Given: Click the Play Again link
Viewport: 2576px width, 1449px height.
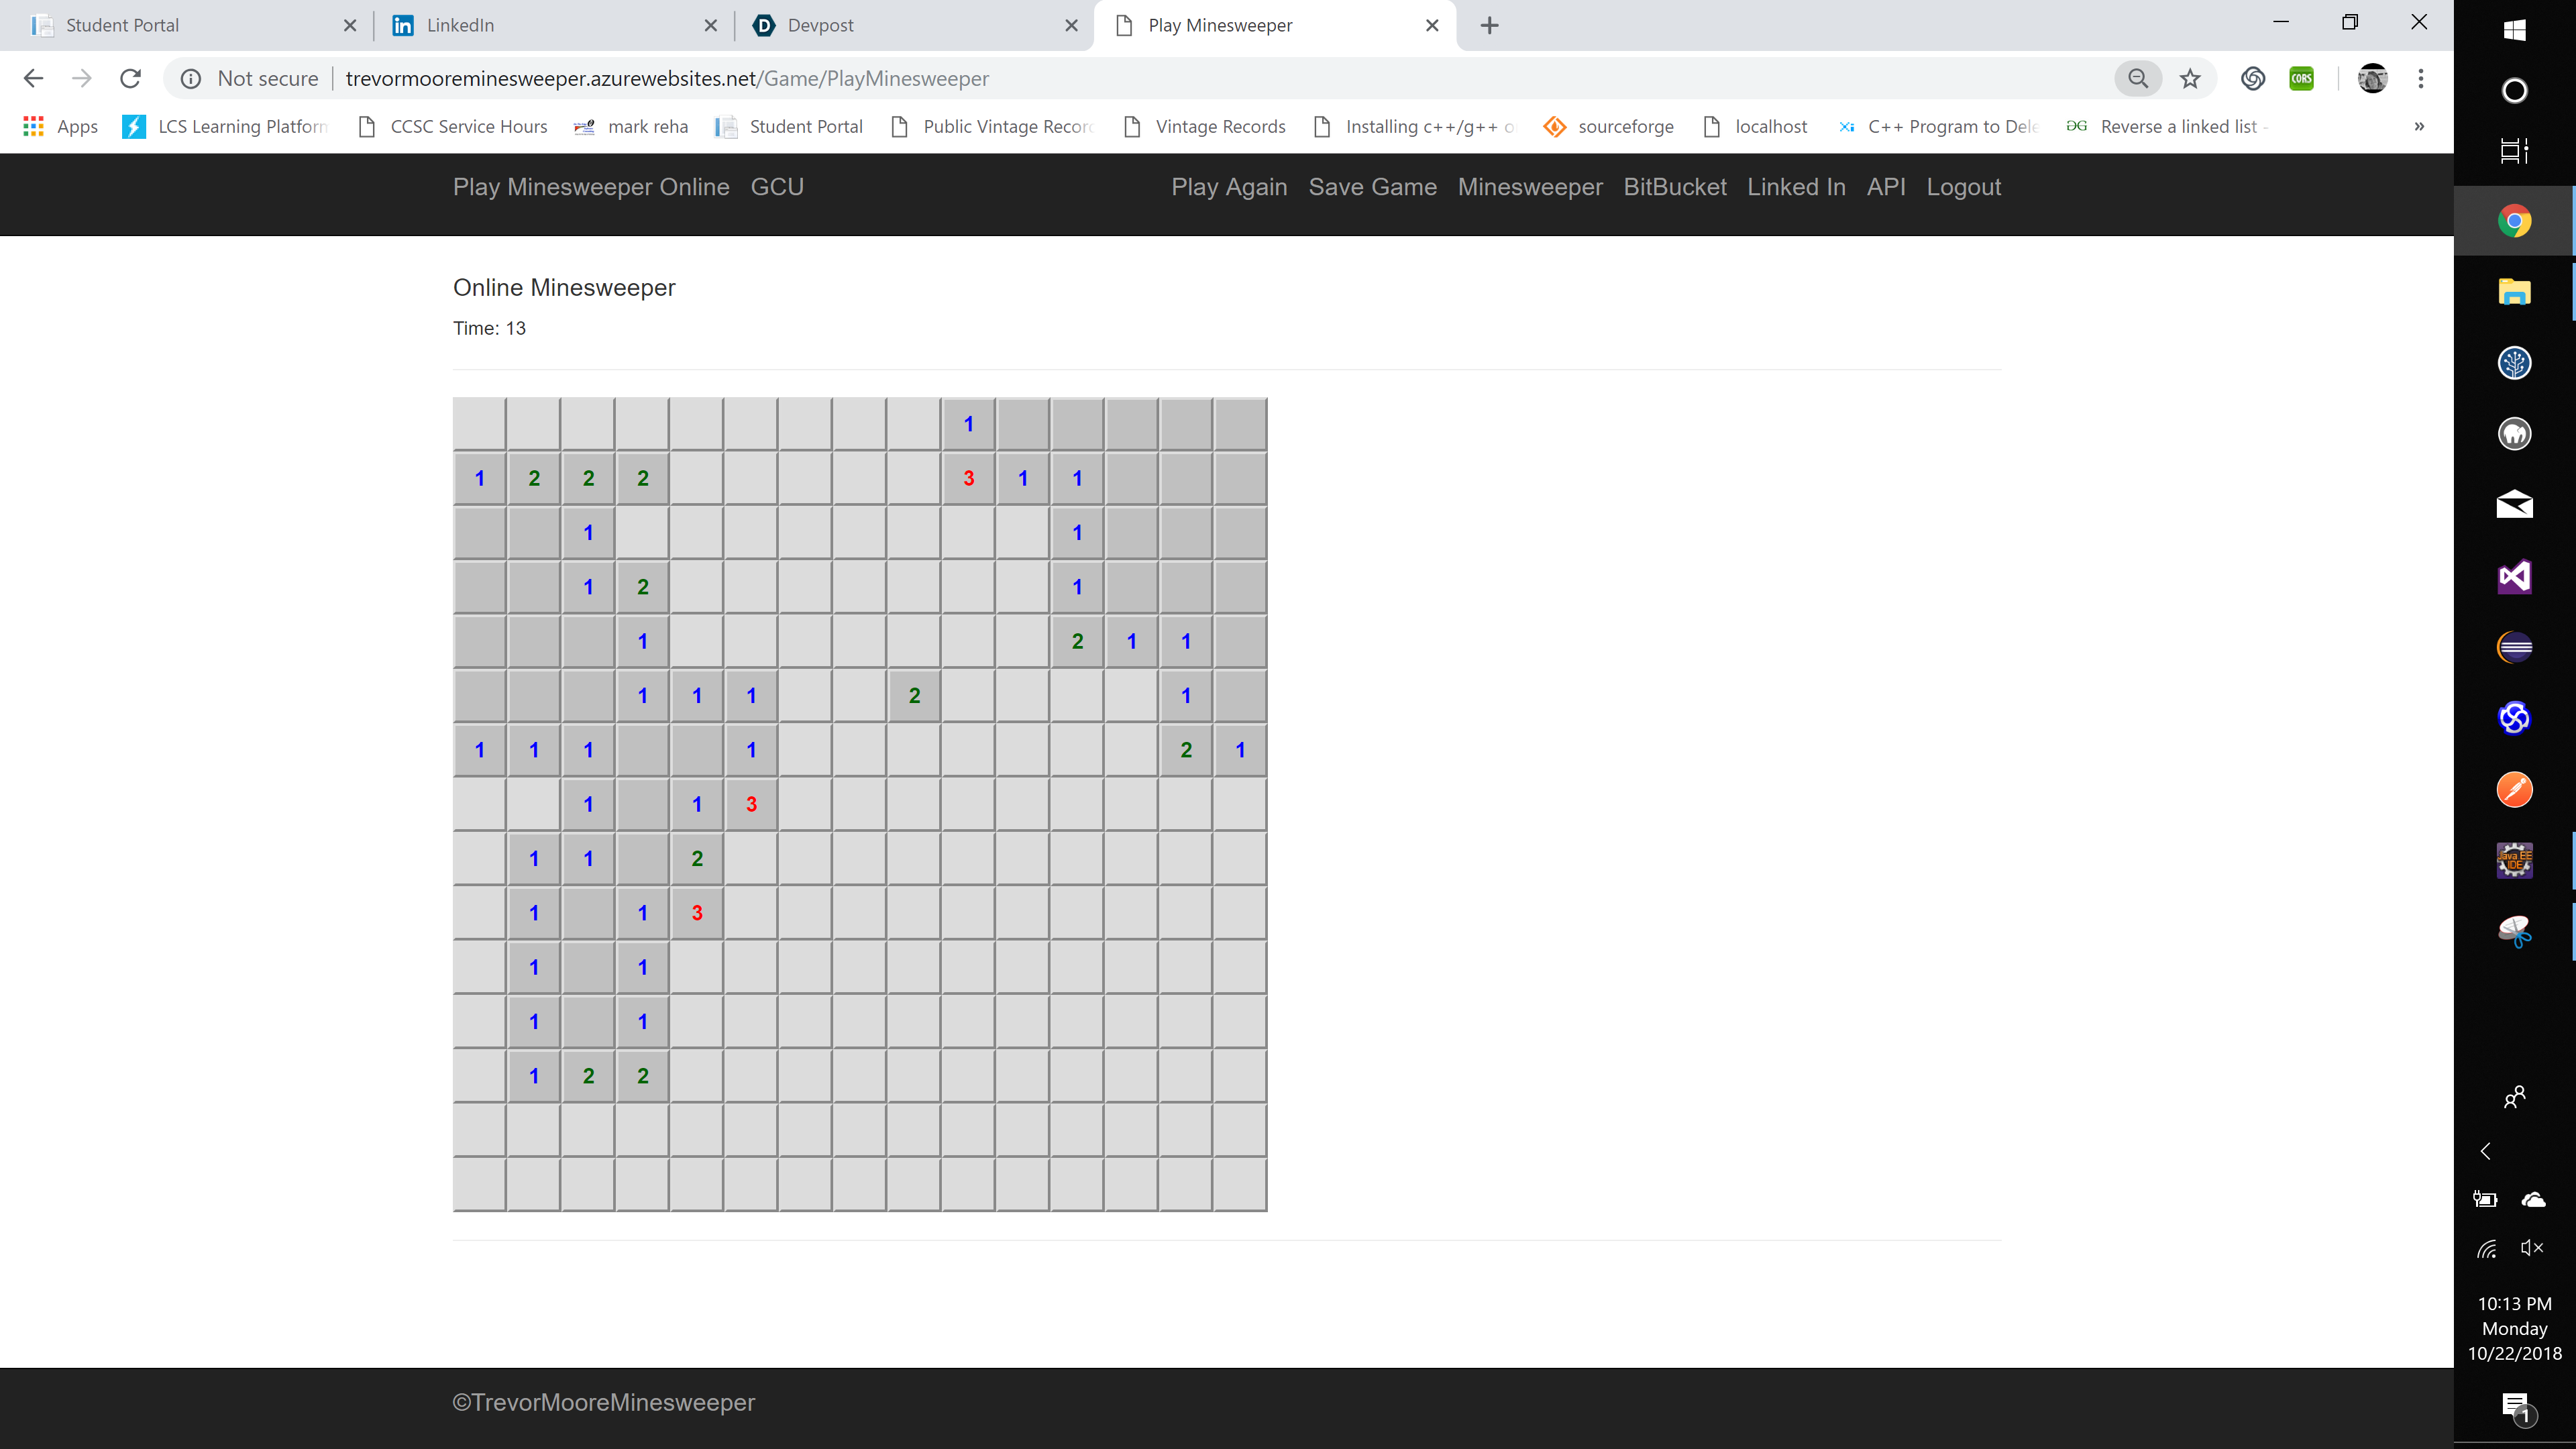Looking at the screenshot, I should coord(1229,187).
